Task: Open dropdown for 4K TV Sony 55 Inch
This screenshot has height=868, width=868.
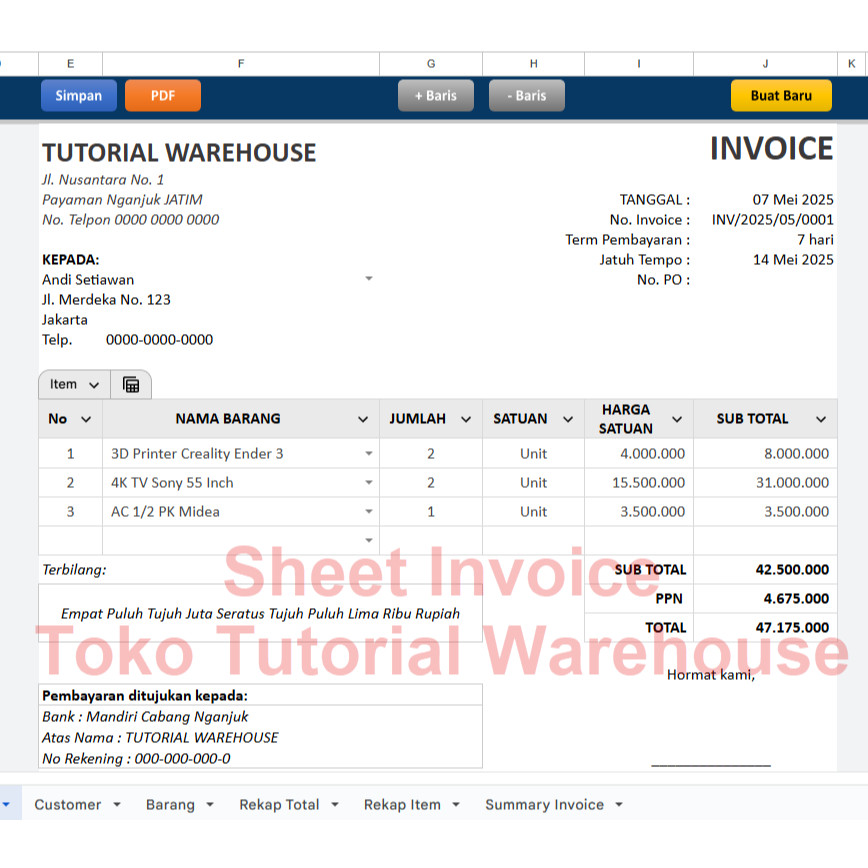Action: (369, 482)
